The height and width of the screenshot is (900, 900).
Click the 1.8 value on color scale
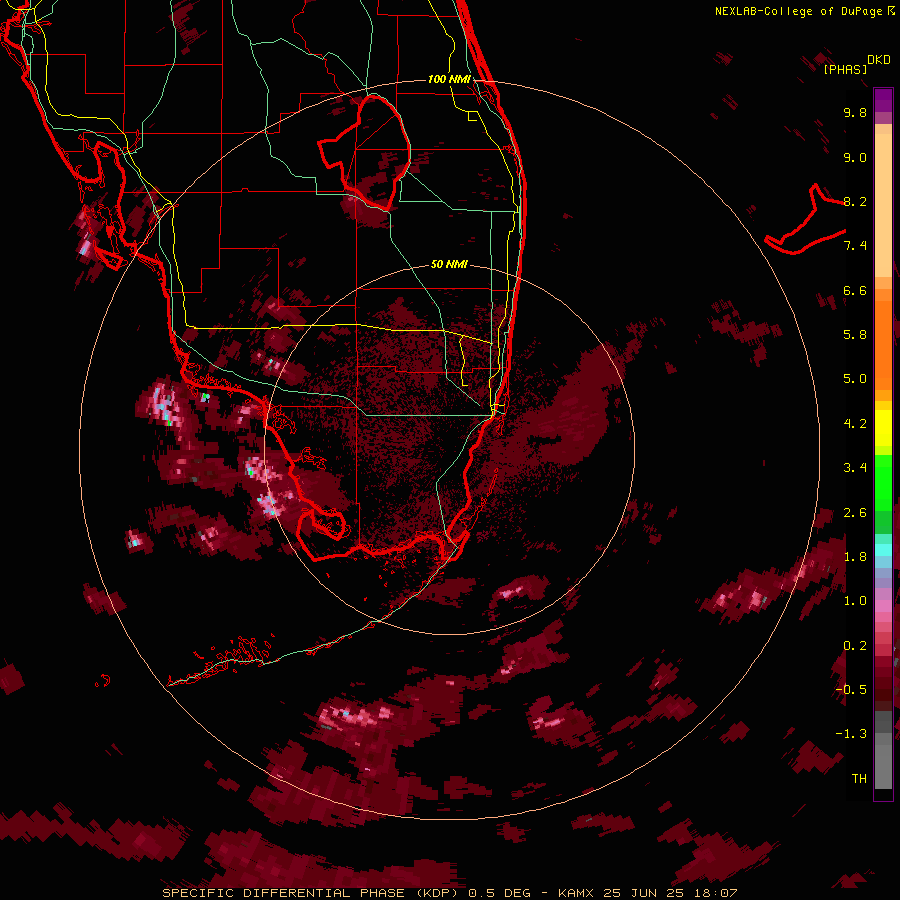click(855, 557)
